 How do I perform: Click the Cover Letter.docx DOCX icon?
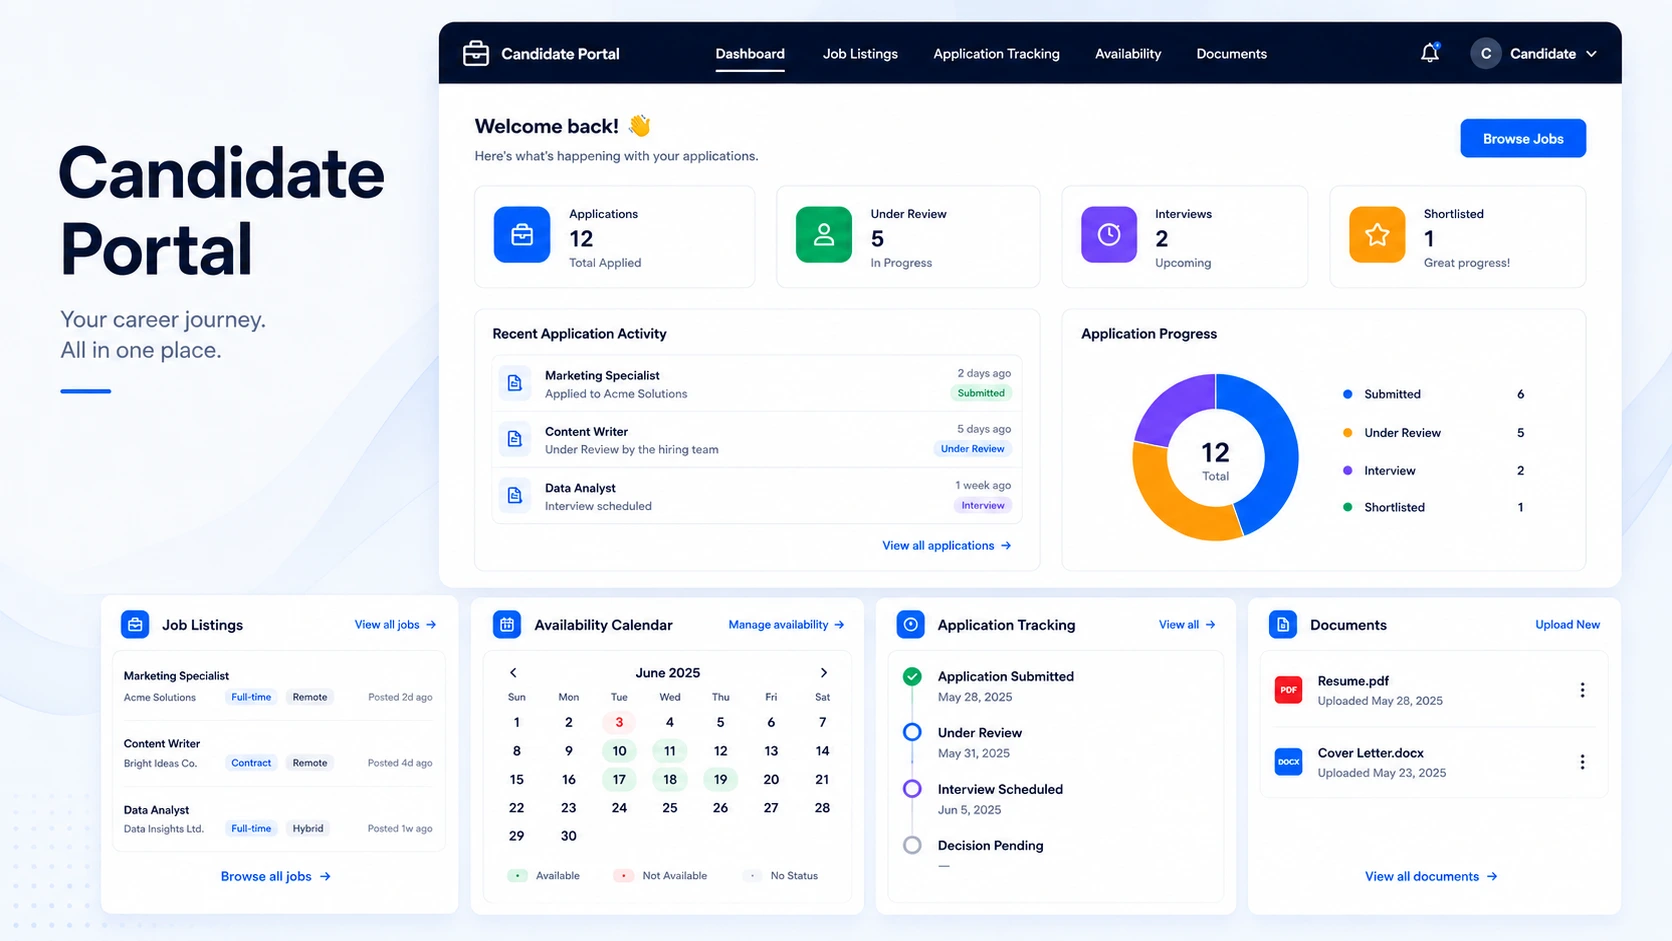pos(1289,762)
